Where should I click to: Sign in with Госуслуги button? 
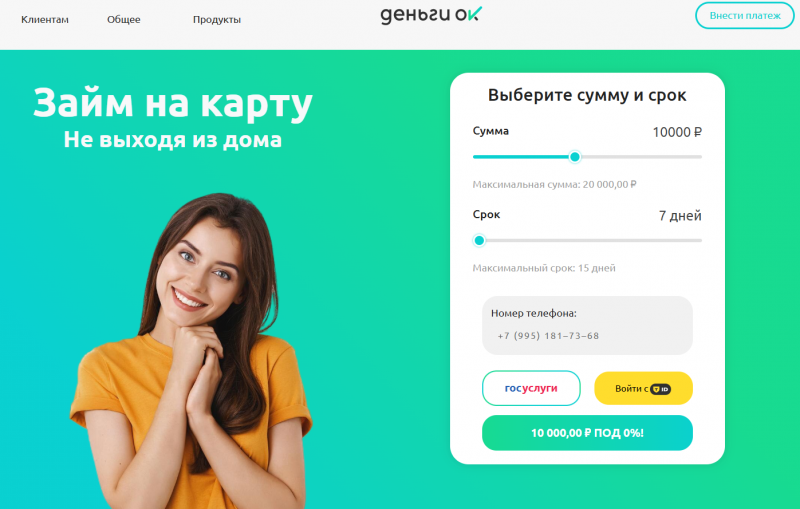coord(531,388)
